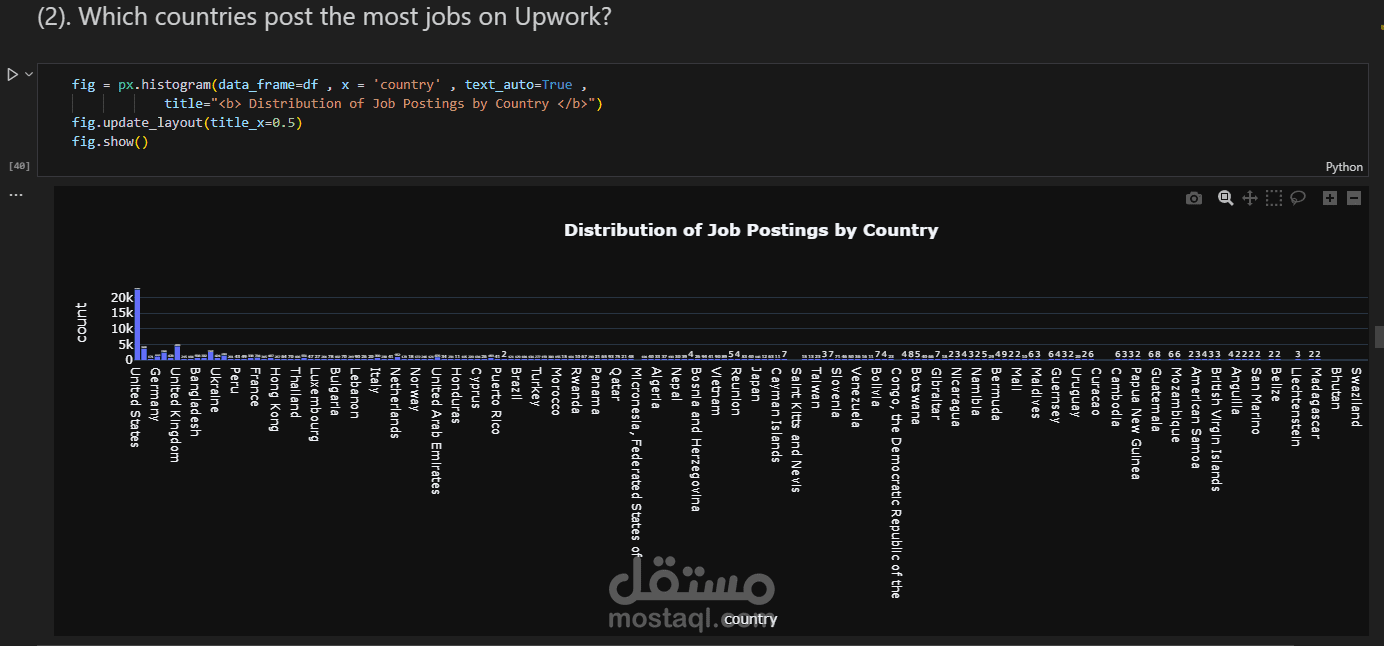Click the 'Hong Kong' axis label
1384x646 pixels.
pos(275,398)
